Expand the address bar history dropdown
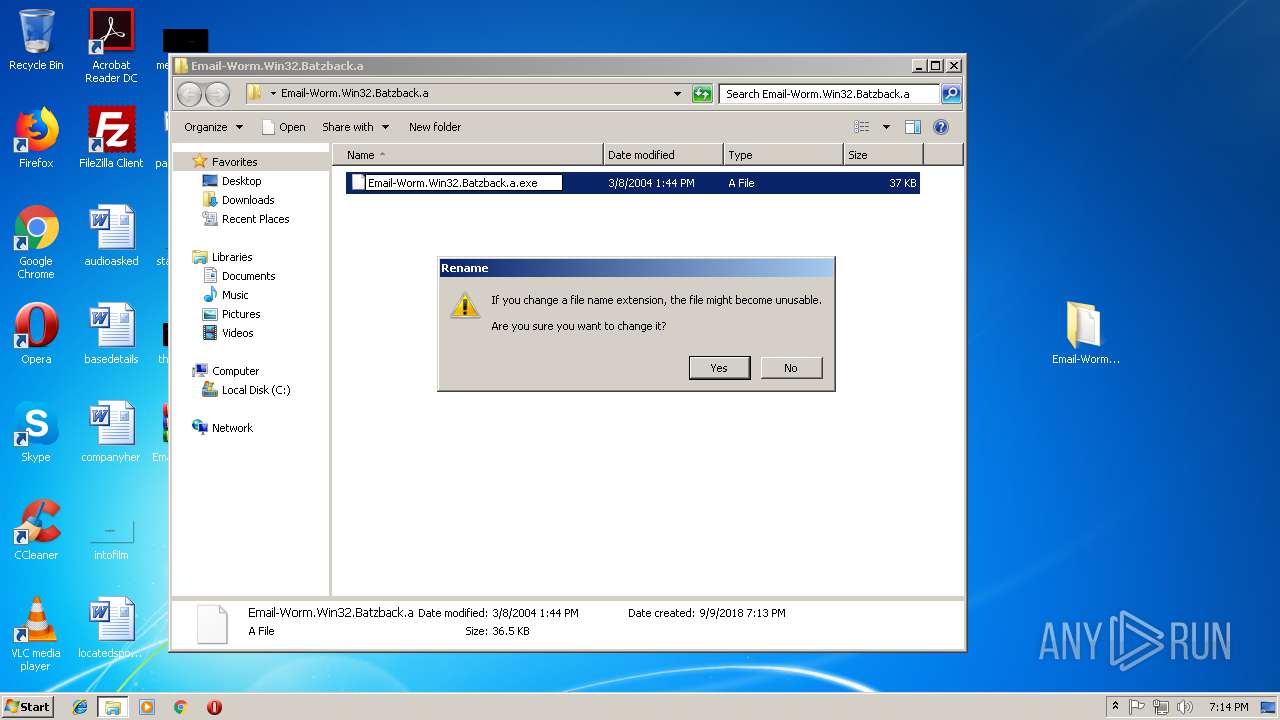The image size is (1280, 720). coord(677,94)
